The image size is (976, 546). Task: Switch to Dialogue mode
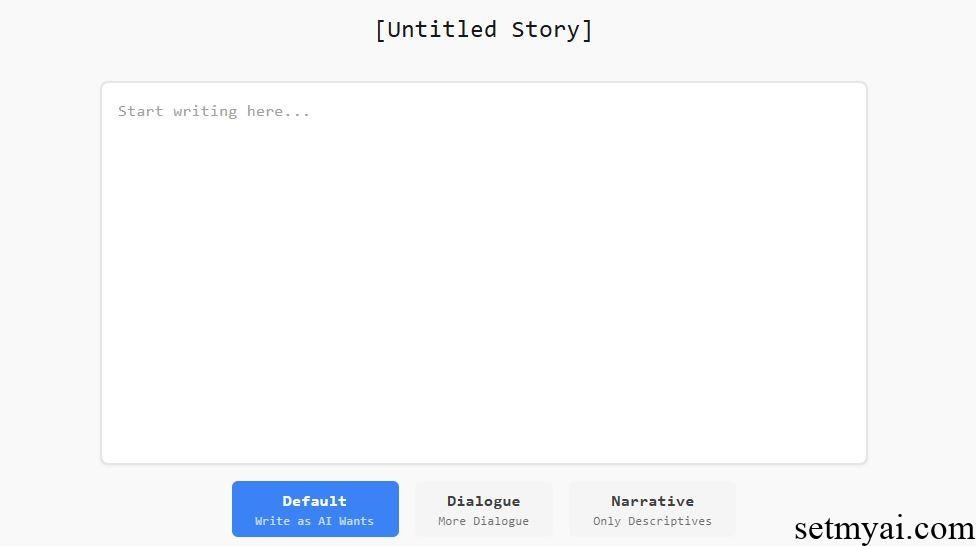tap(484, 509)
